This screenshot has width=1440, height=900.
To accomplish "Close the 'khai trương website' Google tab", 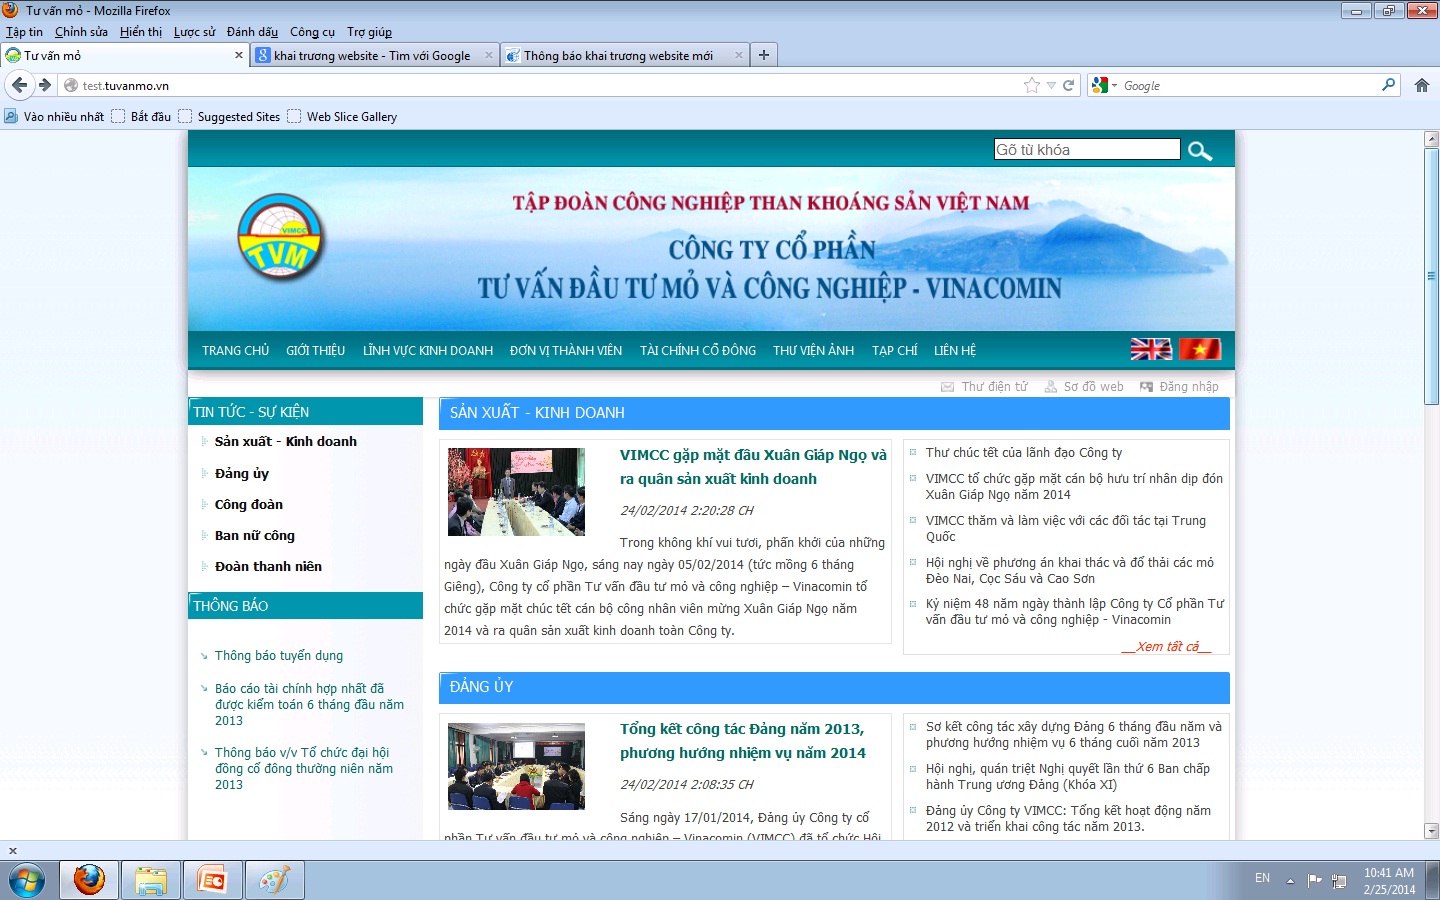I will [489, 55].
